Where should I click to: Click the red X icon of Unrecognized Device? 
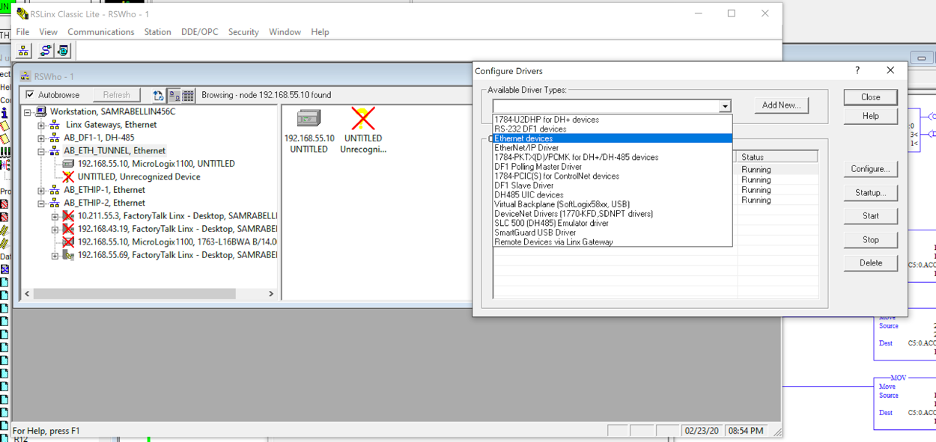[x=68, y=177]
